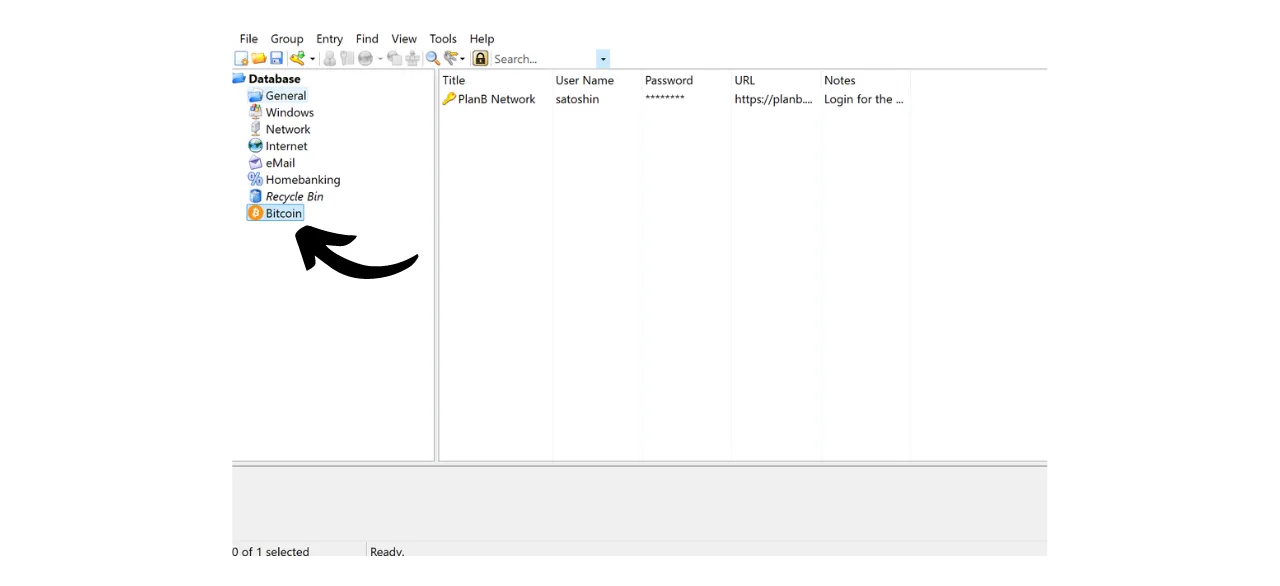Add a new entry using the key icon

[x=298, y=58]
